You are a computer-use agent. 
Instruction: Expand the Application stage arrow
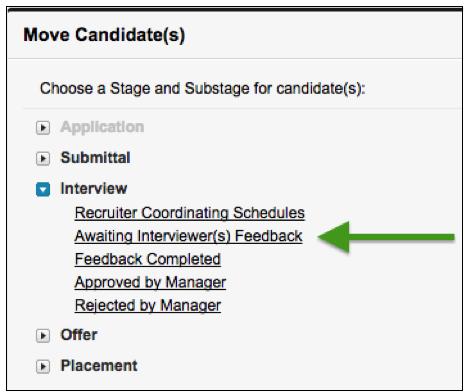coord(43,128)
